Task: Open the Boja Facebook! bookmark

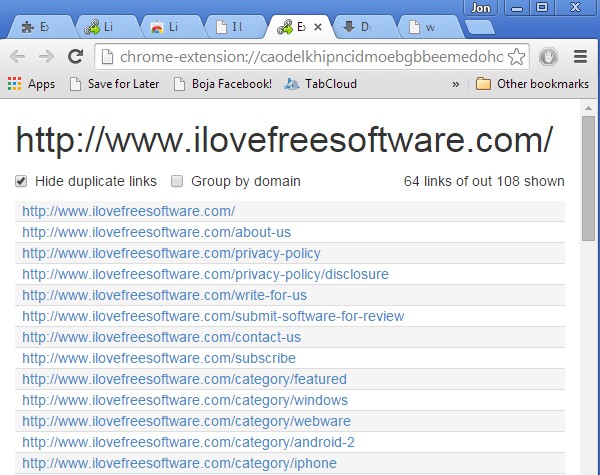Action: pyautogui.click(x=223, y=84)
